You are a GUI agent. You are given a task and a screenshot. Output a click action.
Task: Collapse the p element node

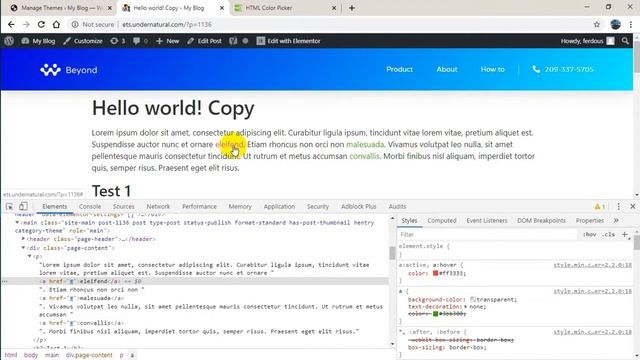pos(29,256)
